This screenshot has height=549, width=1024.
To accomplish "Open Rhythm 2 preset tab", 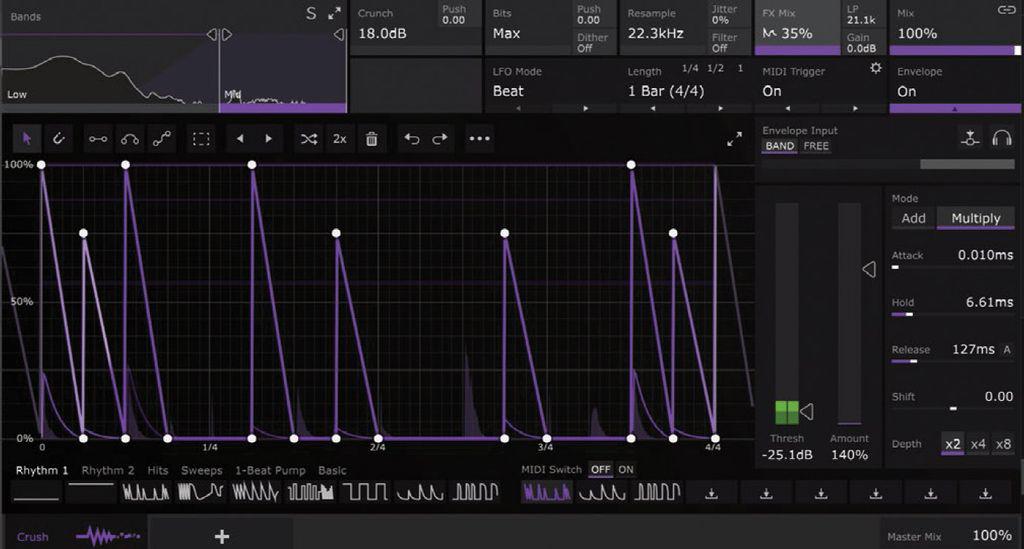I will click(108, 470).
